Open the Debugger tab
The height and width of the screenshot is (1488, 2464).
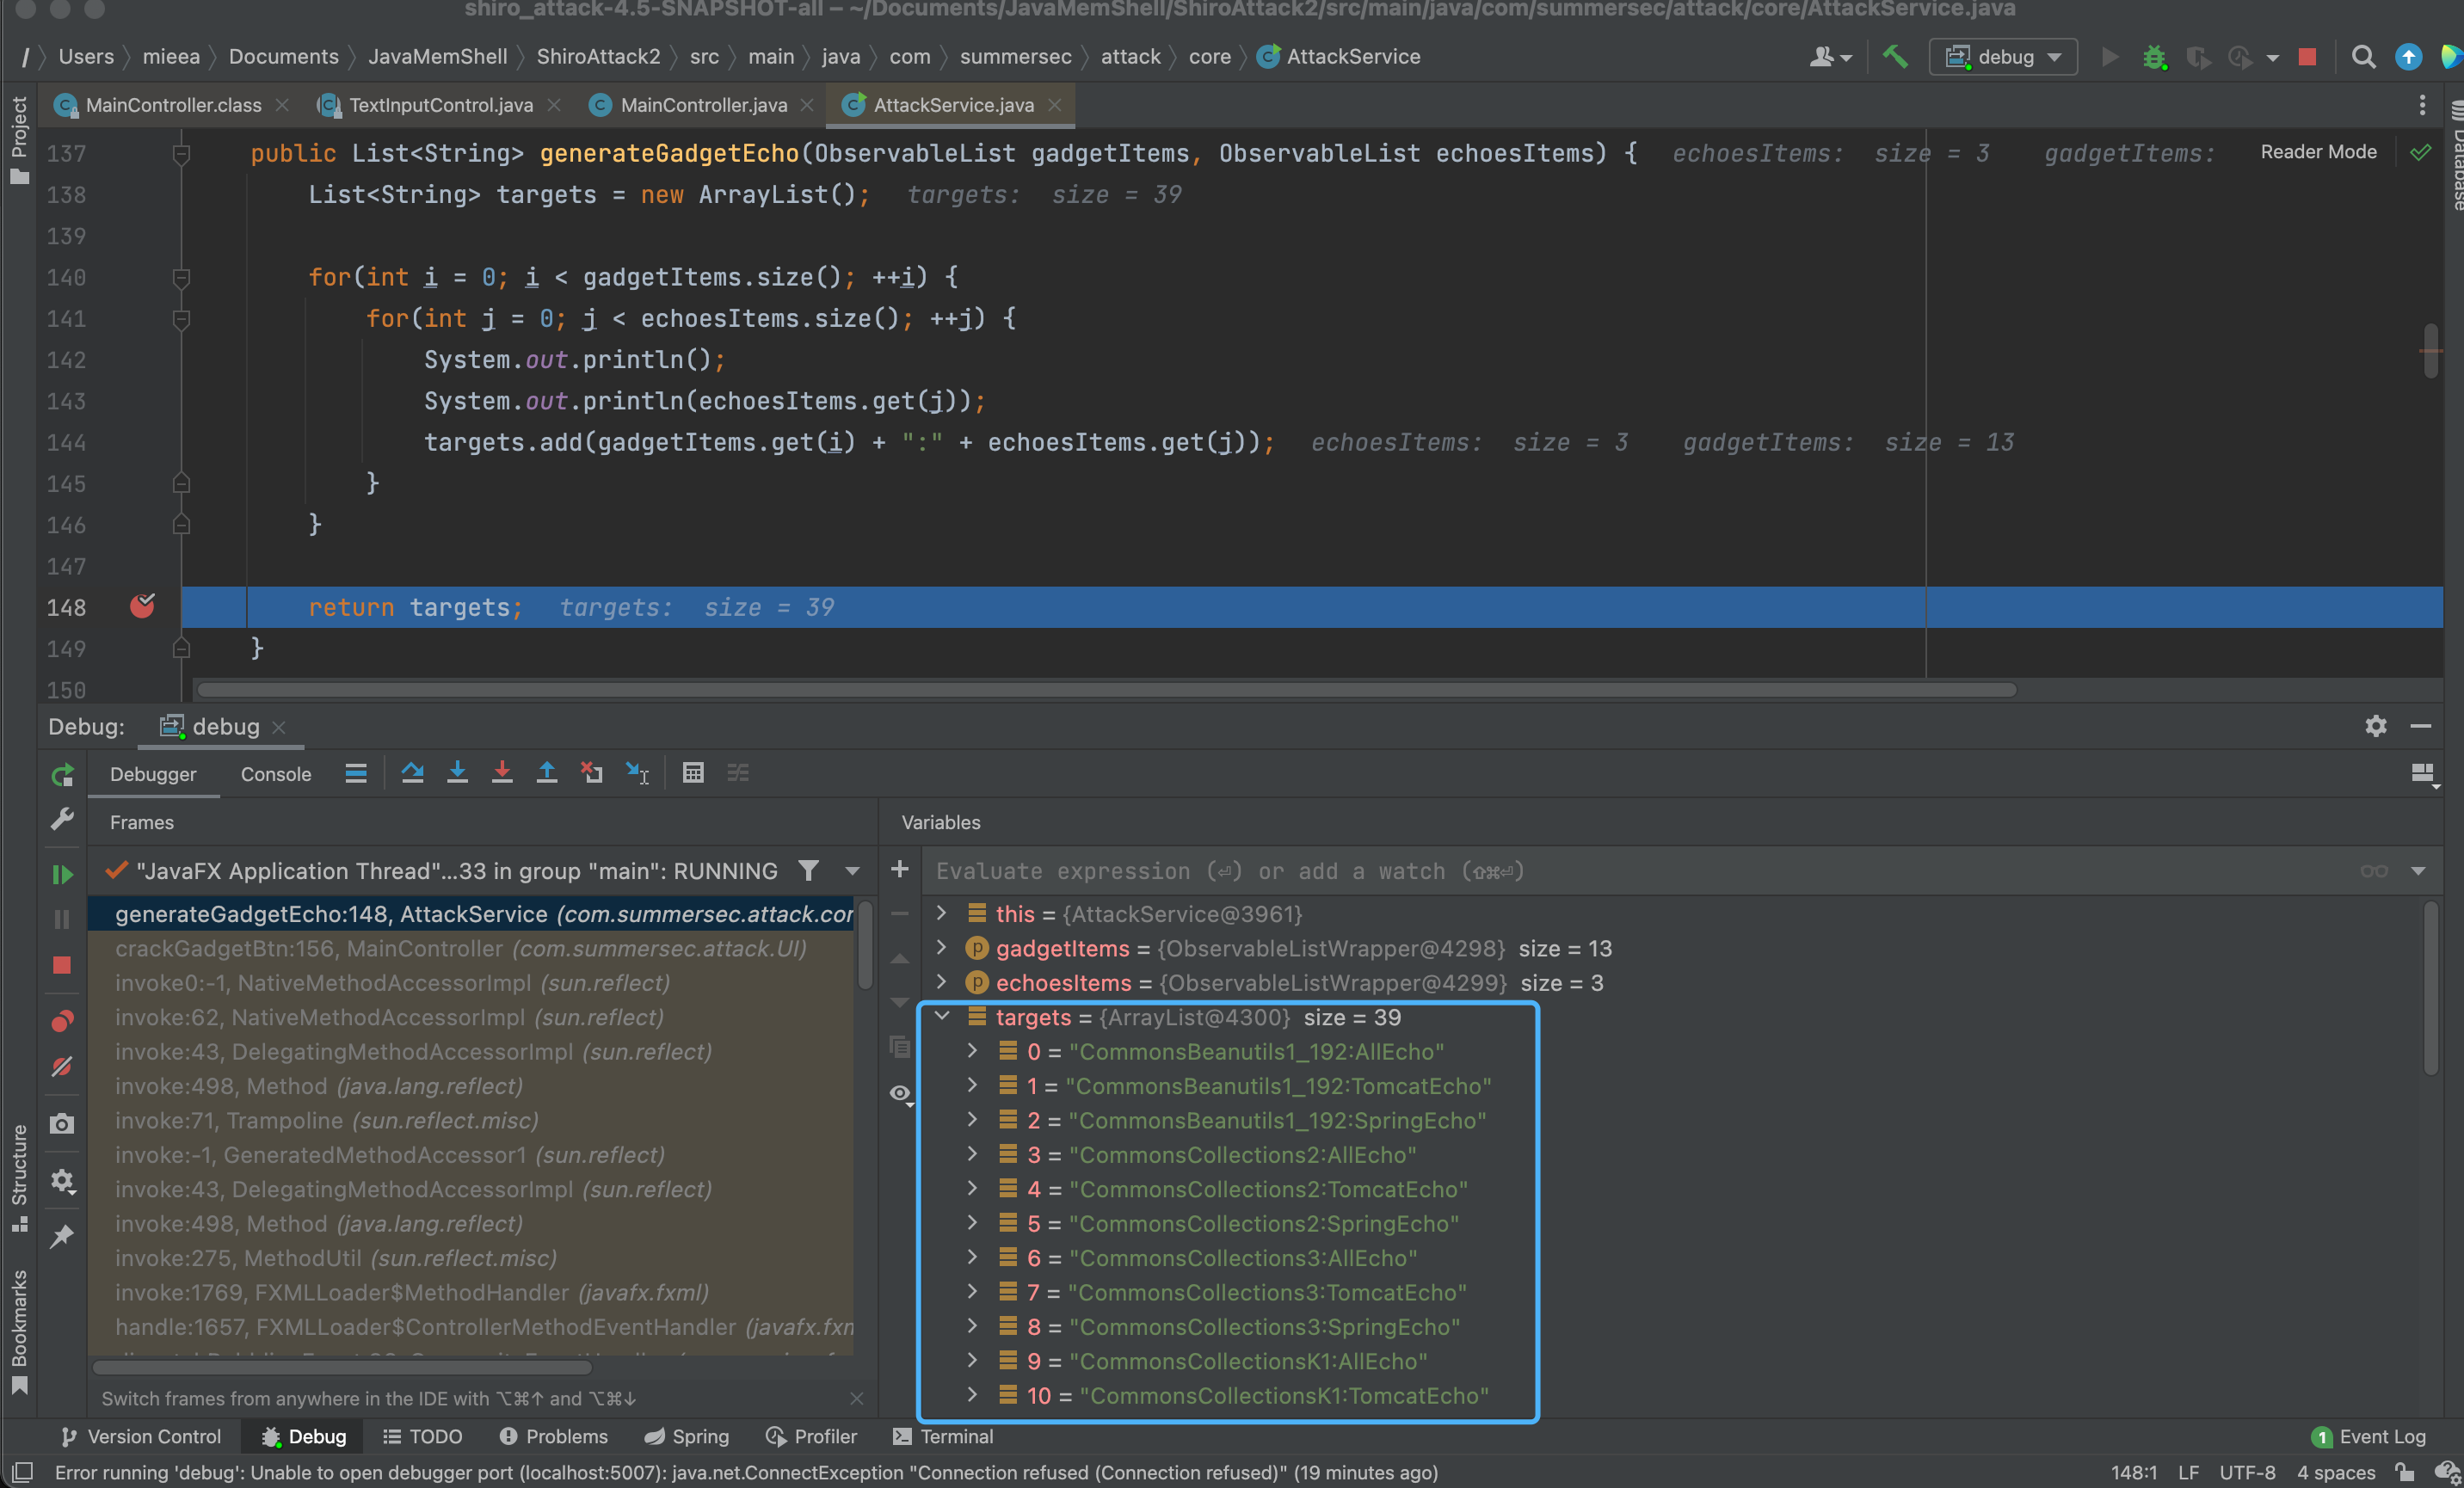point(153,774)
